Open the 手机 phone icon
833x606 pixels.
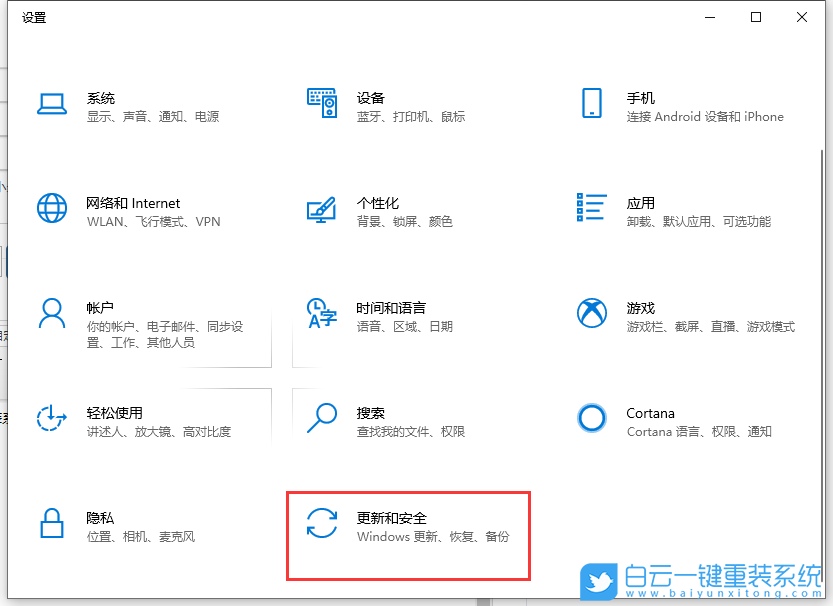(592, 102)
